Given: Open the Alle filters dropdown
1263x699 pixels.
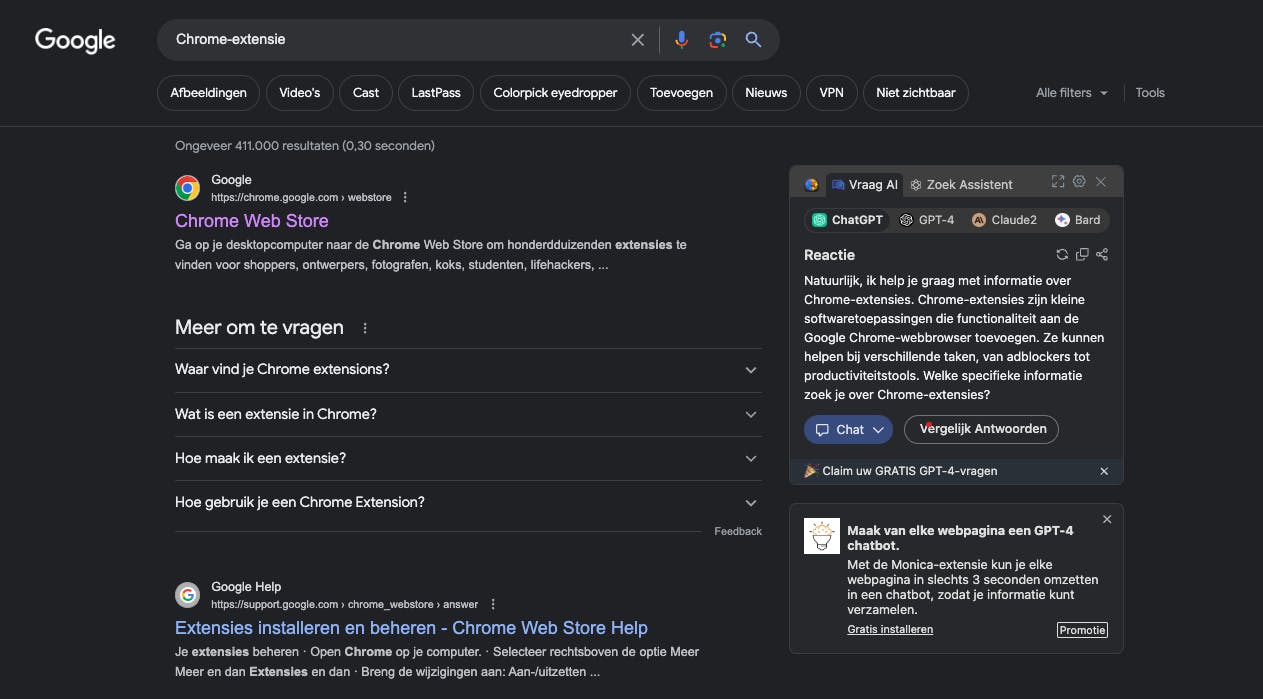Looking at the screenshot, I should 1071,93.
